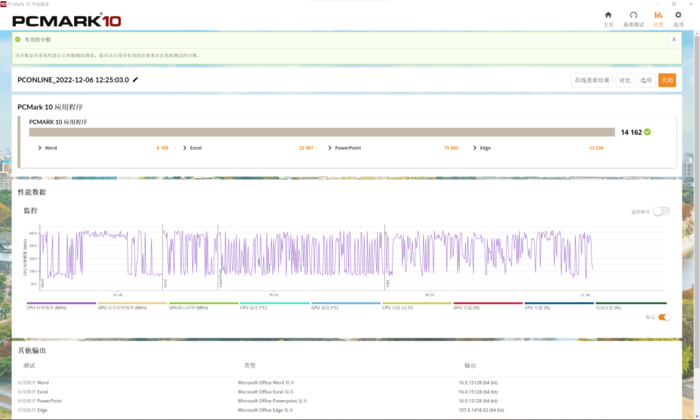The height and width of the screenshot is (420, 700).
Task: Click Edge version 107.0.1418.62 value
Action: 481,410
